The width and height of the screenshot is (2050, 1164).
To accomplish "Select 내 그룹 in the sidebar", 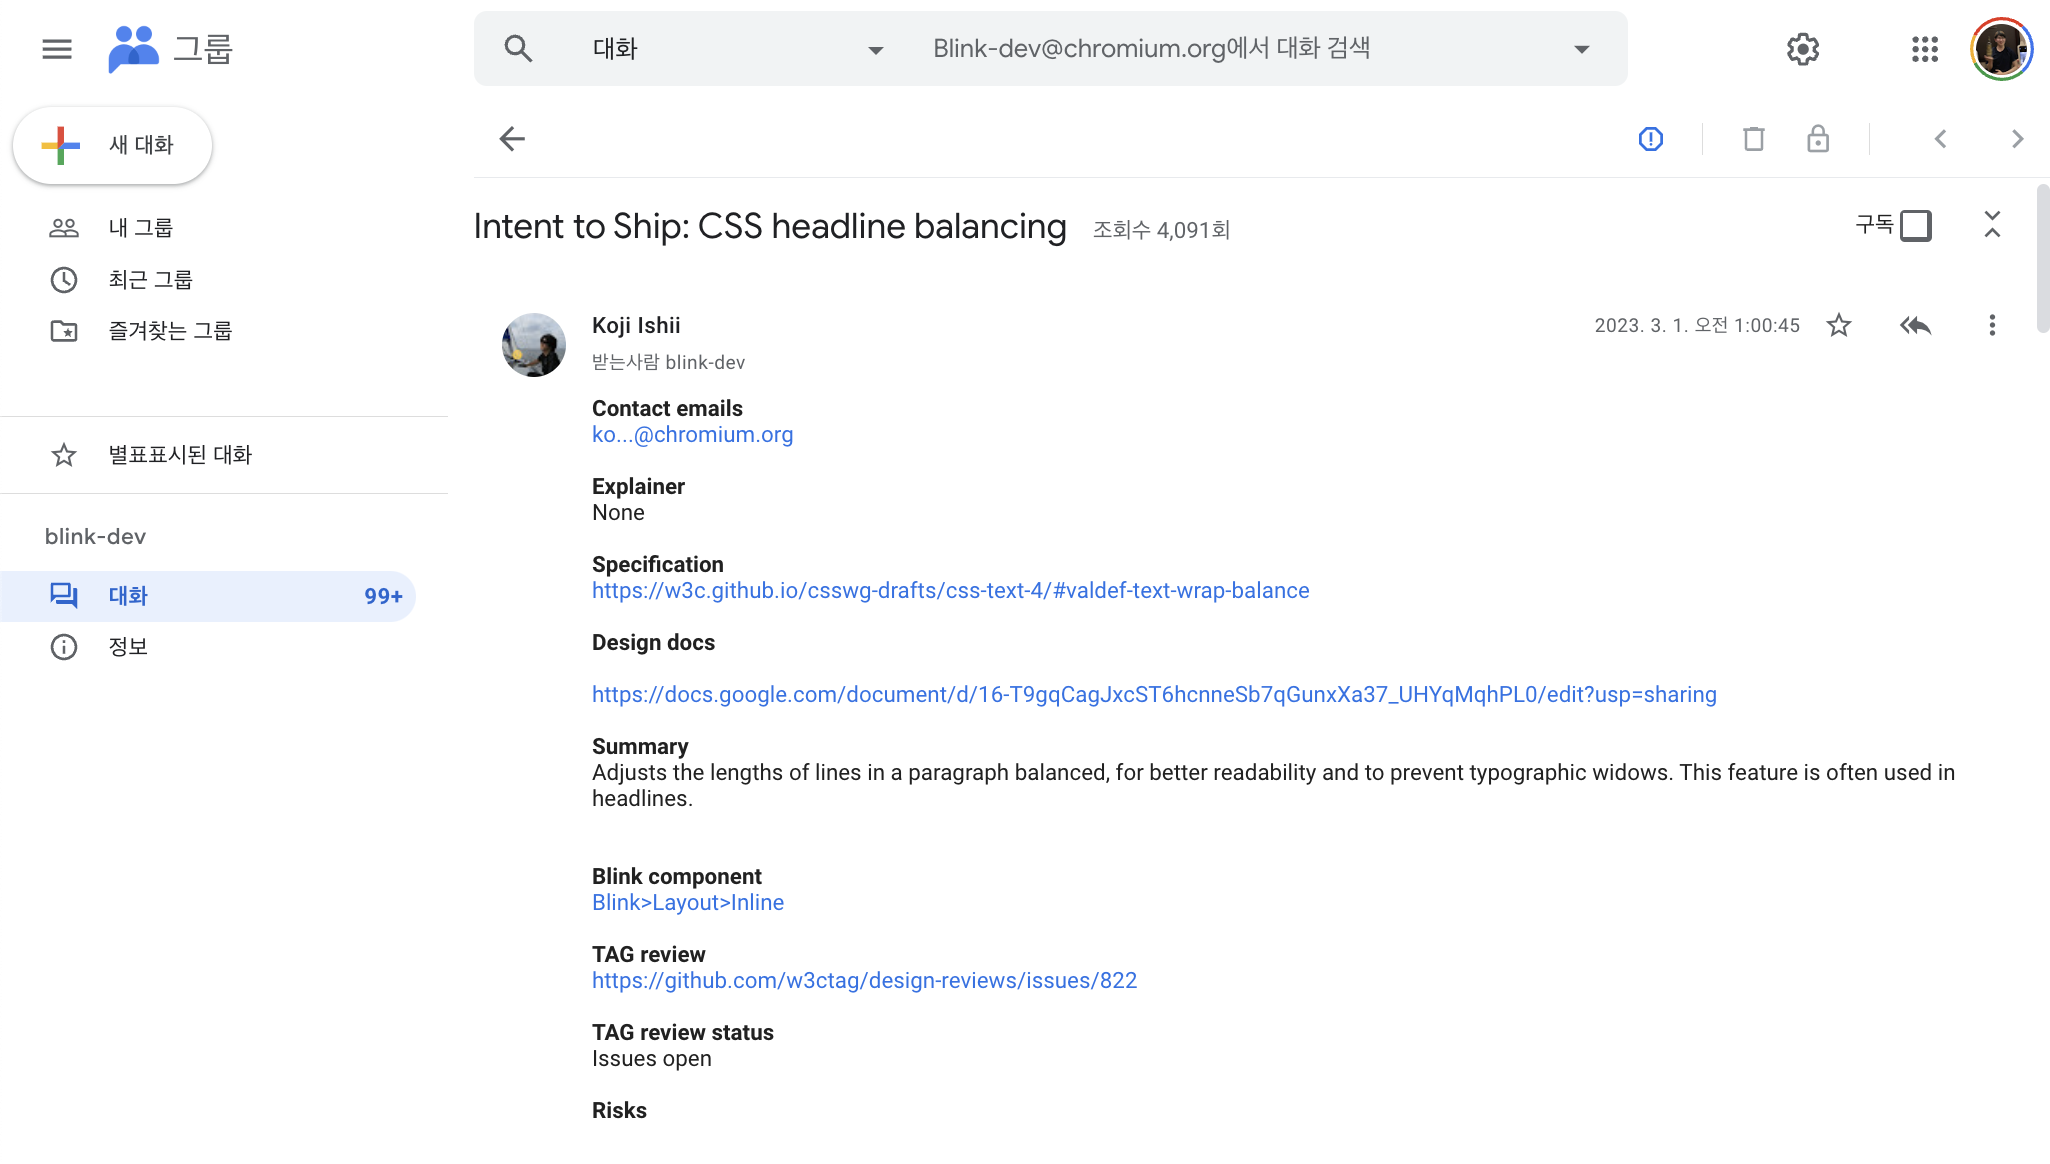I will click(141, 228).
